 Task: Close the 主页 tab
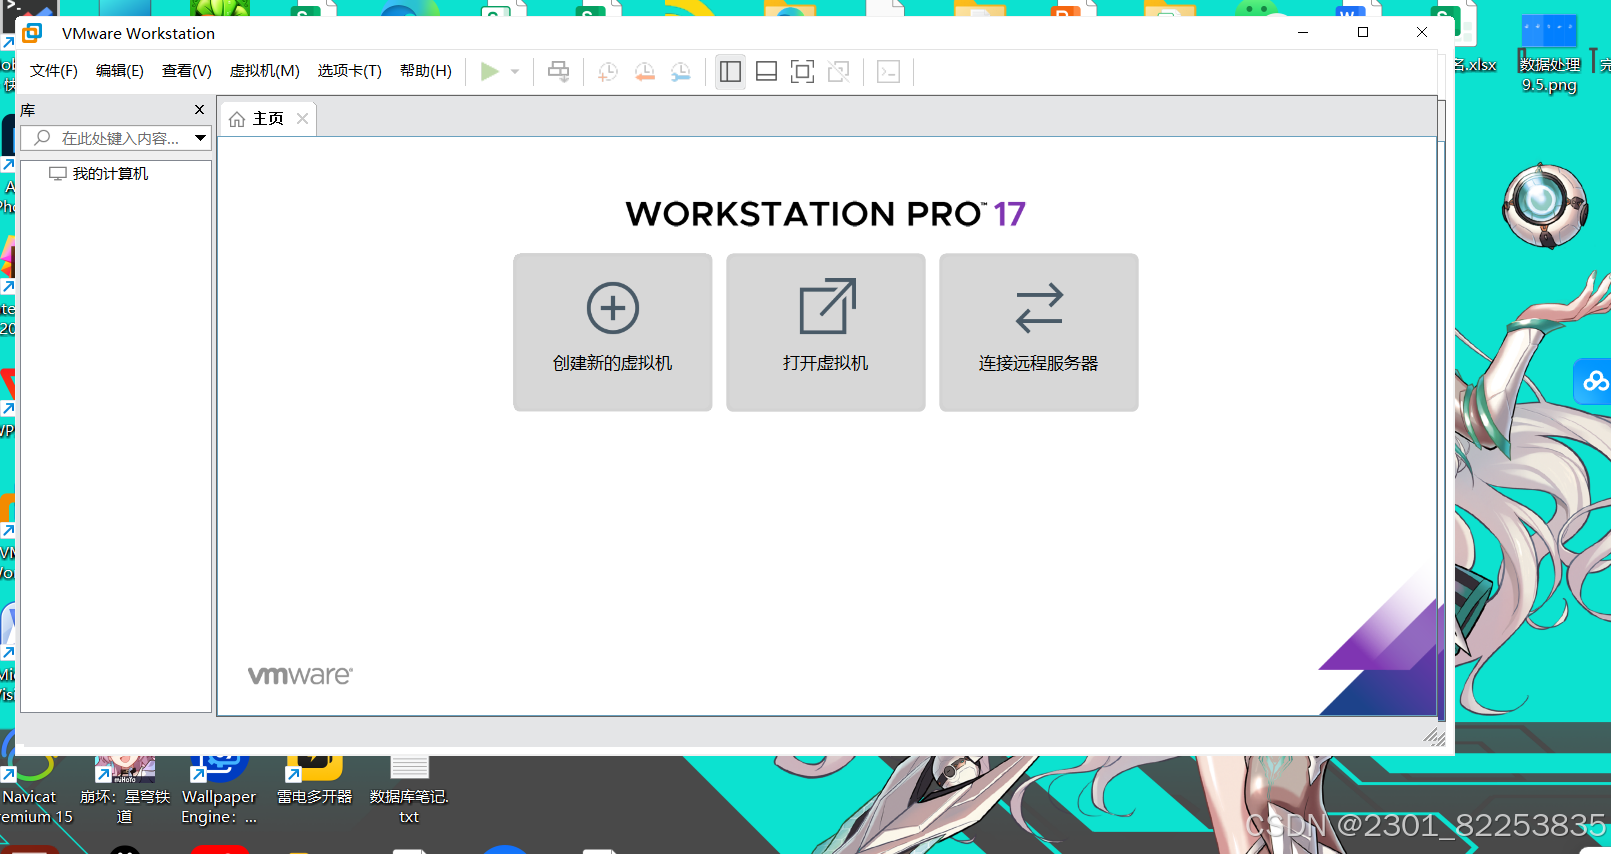(x=303, y=119)
